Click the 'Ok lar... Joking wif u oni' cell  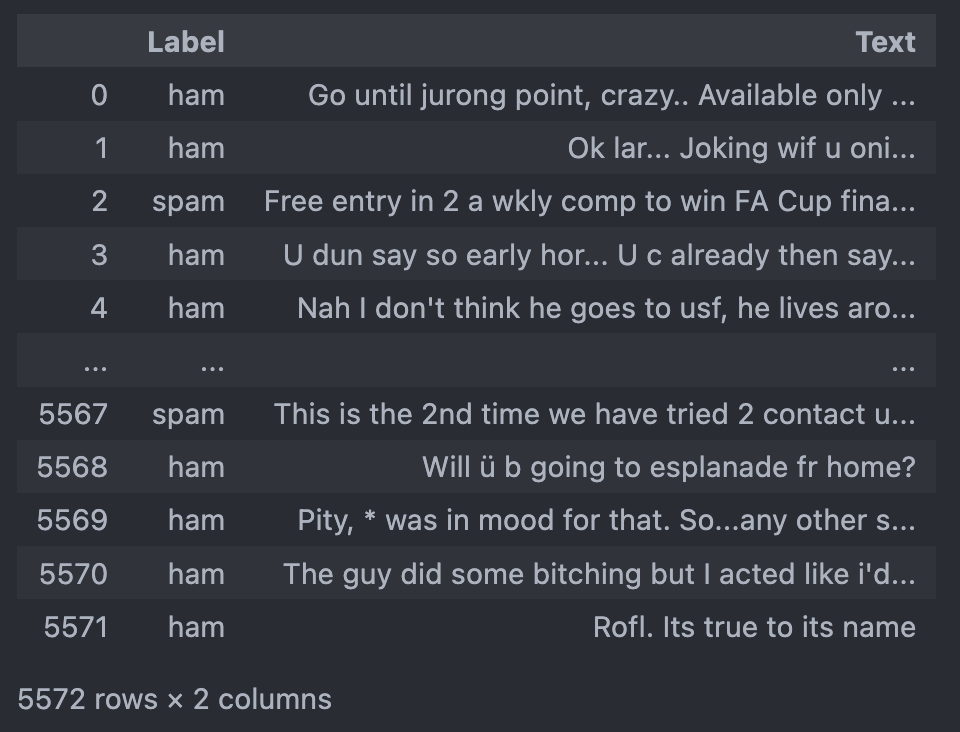tap(741, 149)
